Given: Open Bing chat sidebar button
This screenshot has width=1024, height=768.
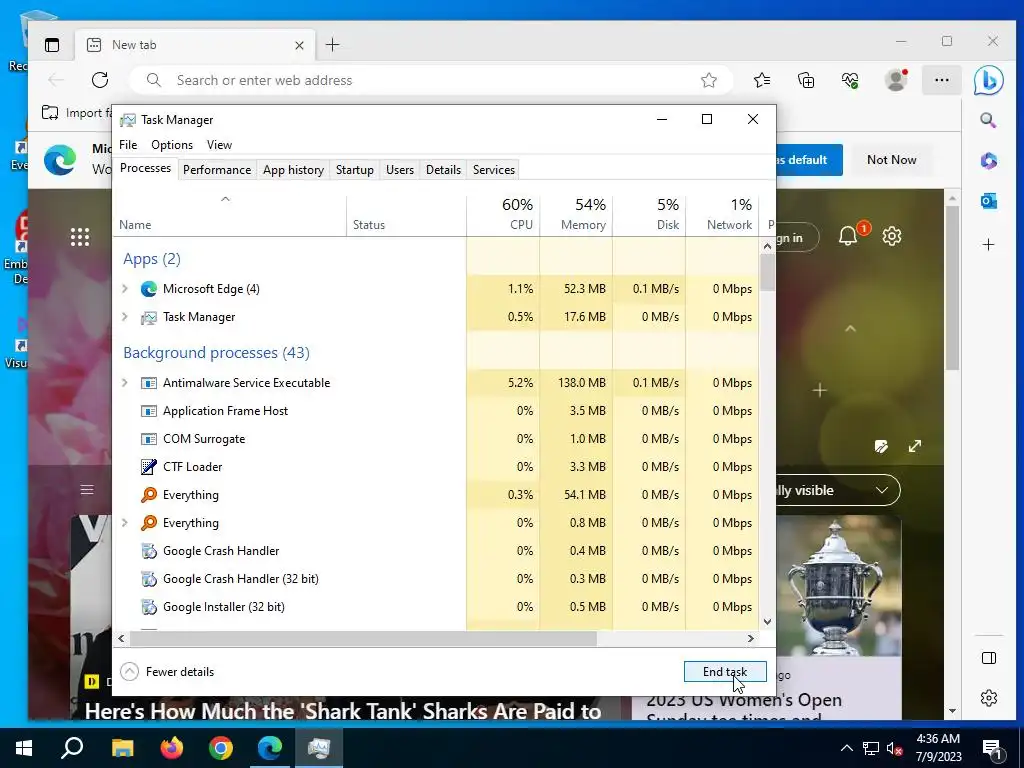Looking at the screenshot, I should 988,80.
